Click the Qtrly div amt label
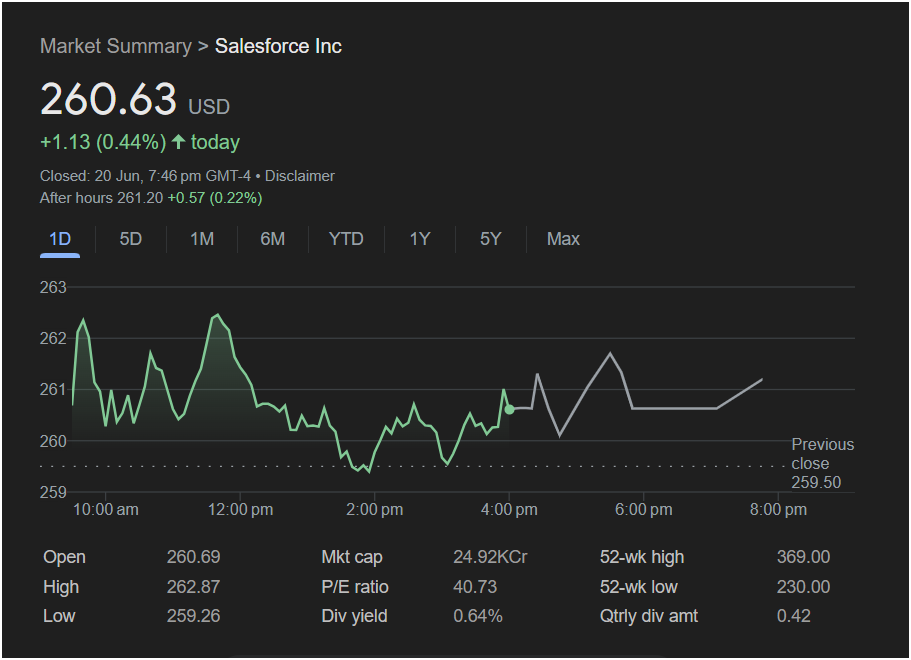Screen dimensions: 911x660 click(649, 616)
